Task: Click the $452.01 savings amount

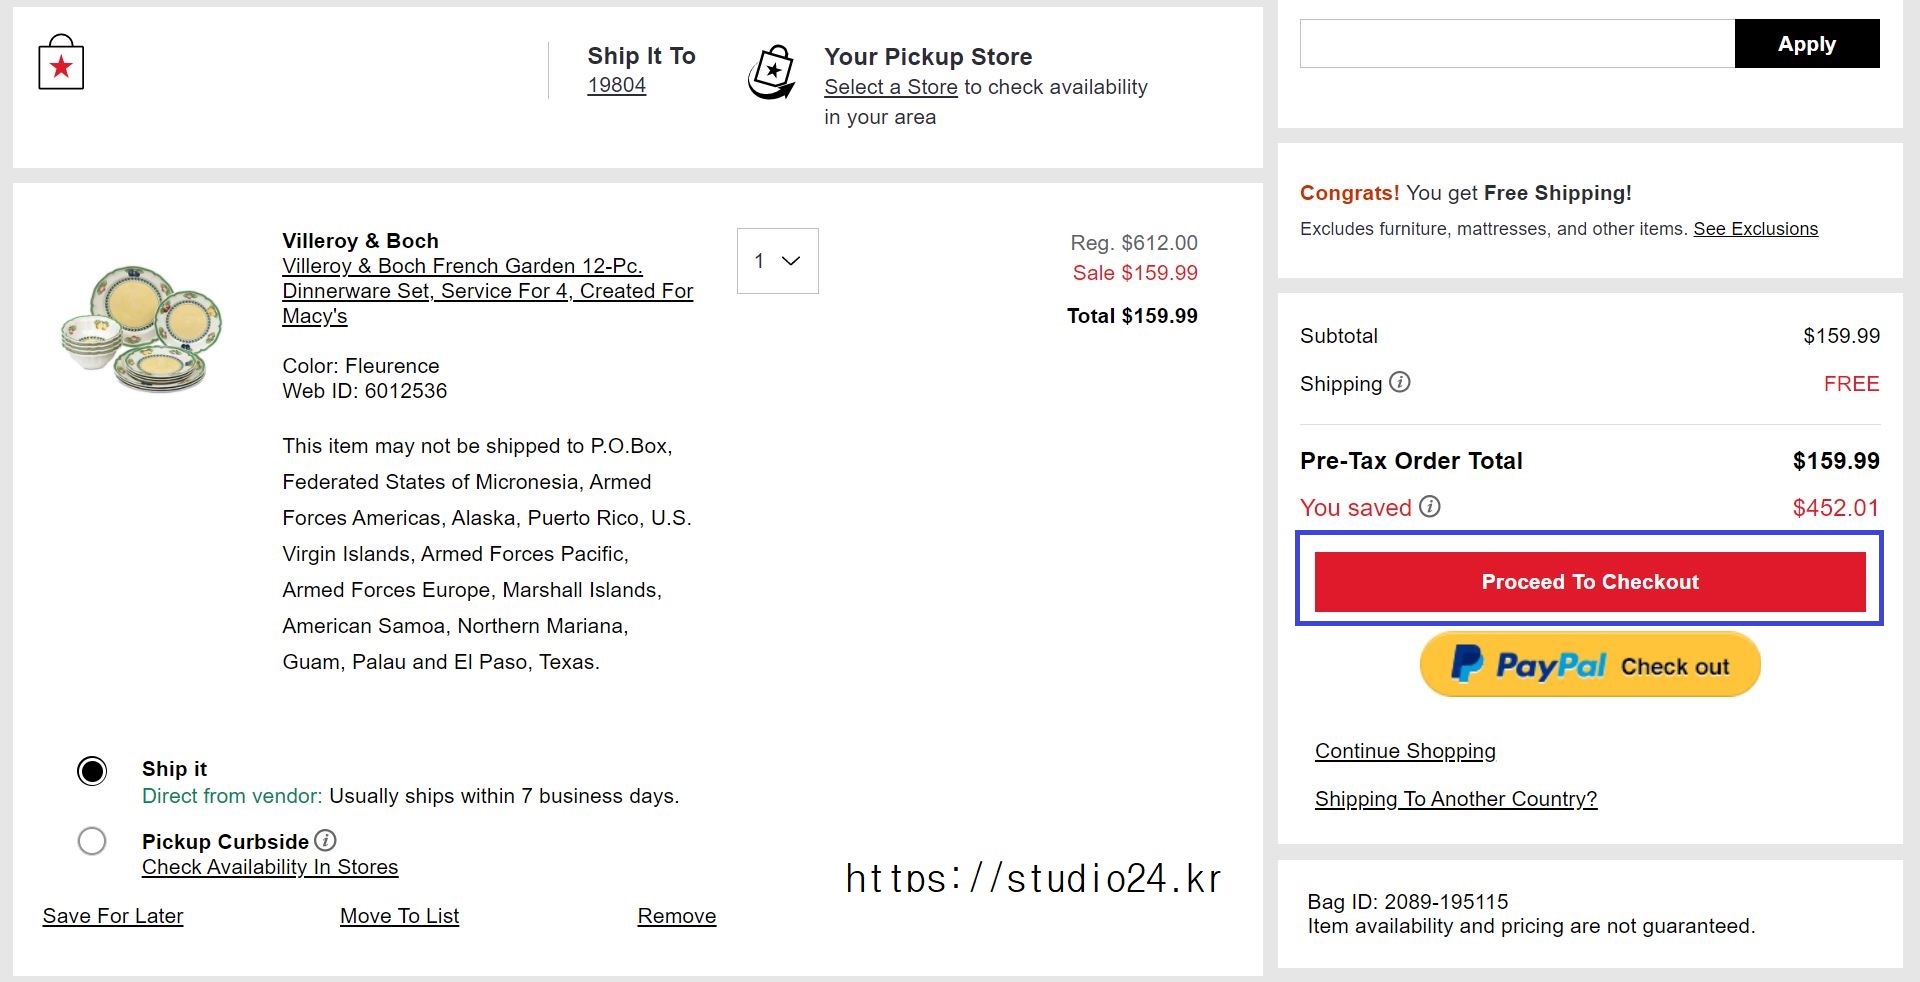Action: click(x=1836, y=508)
